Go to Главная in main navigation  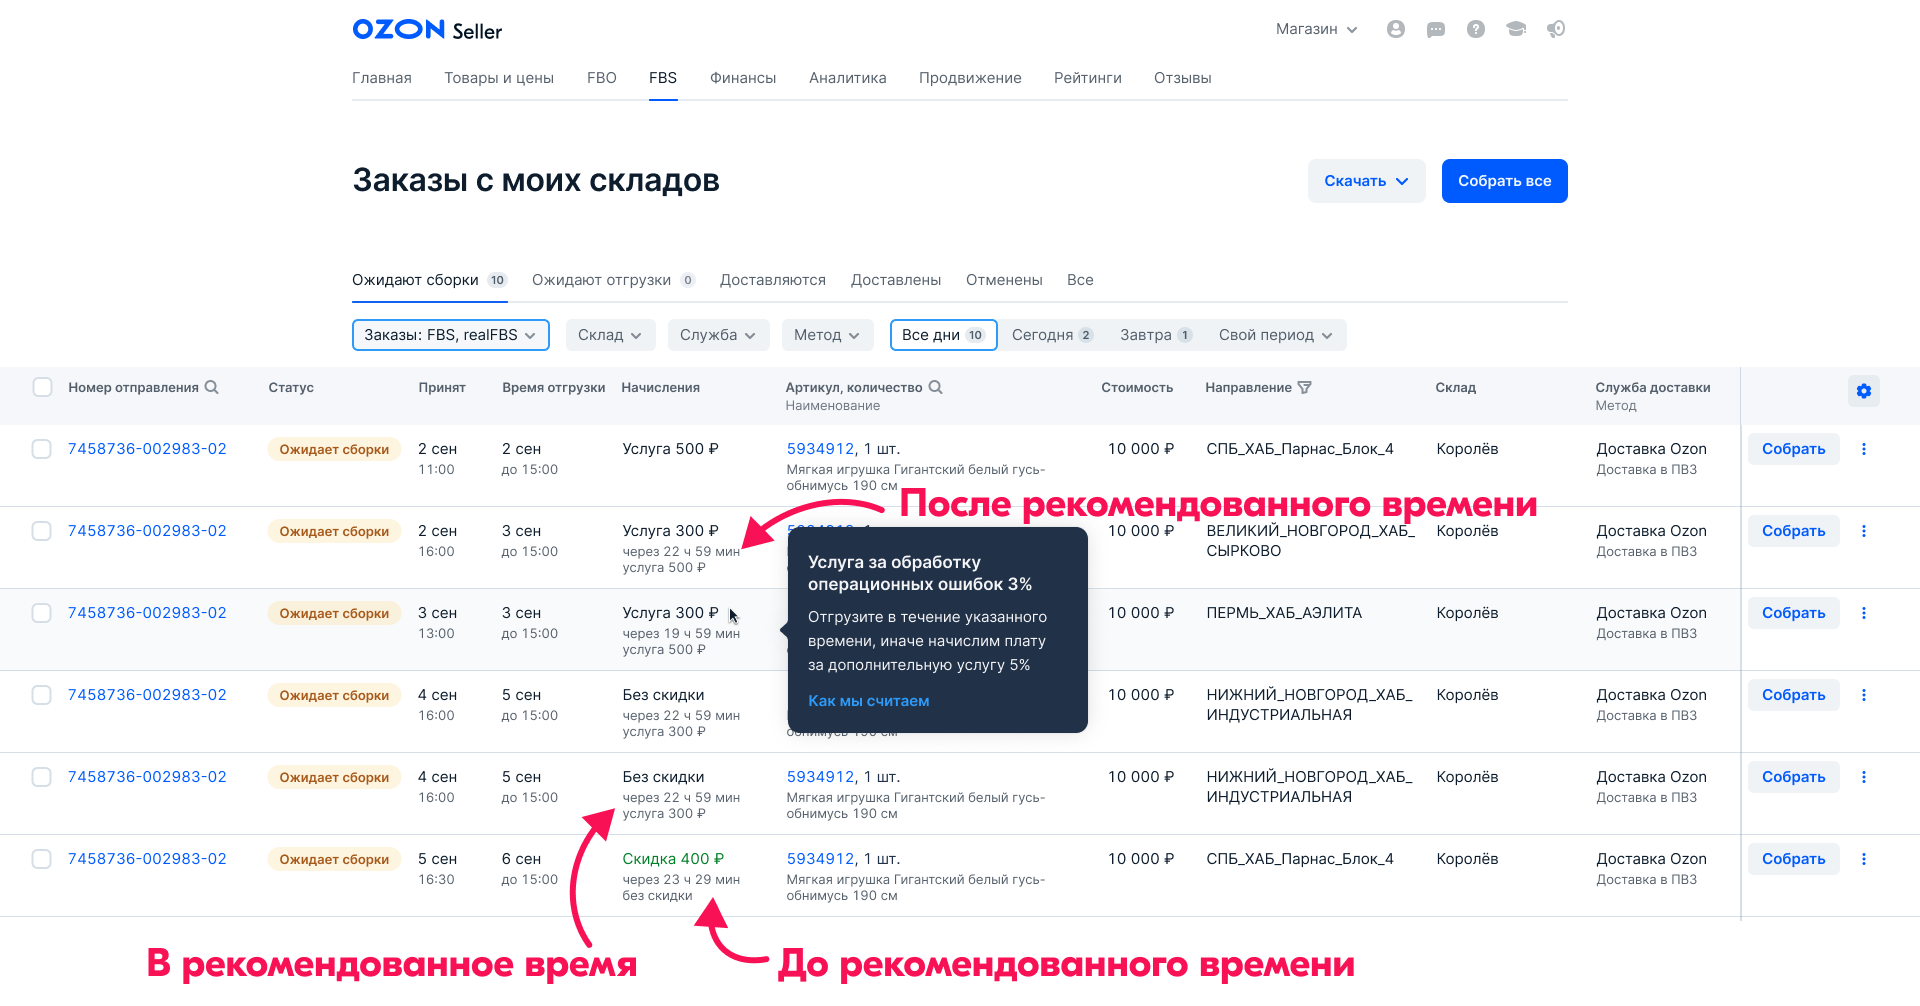tap(382, 78)
